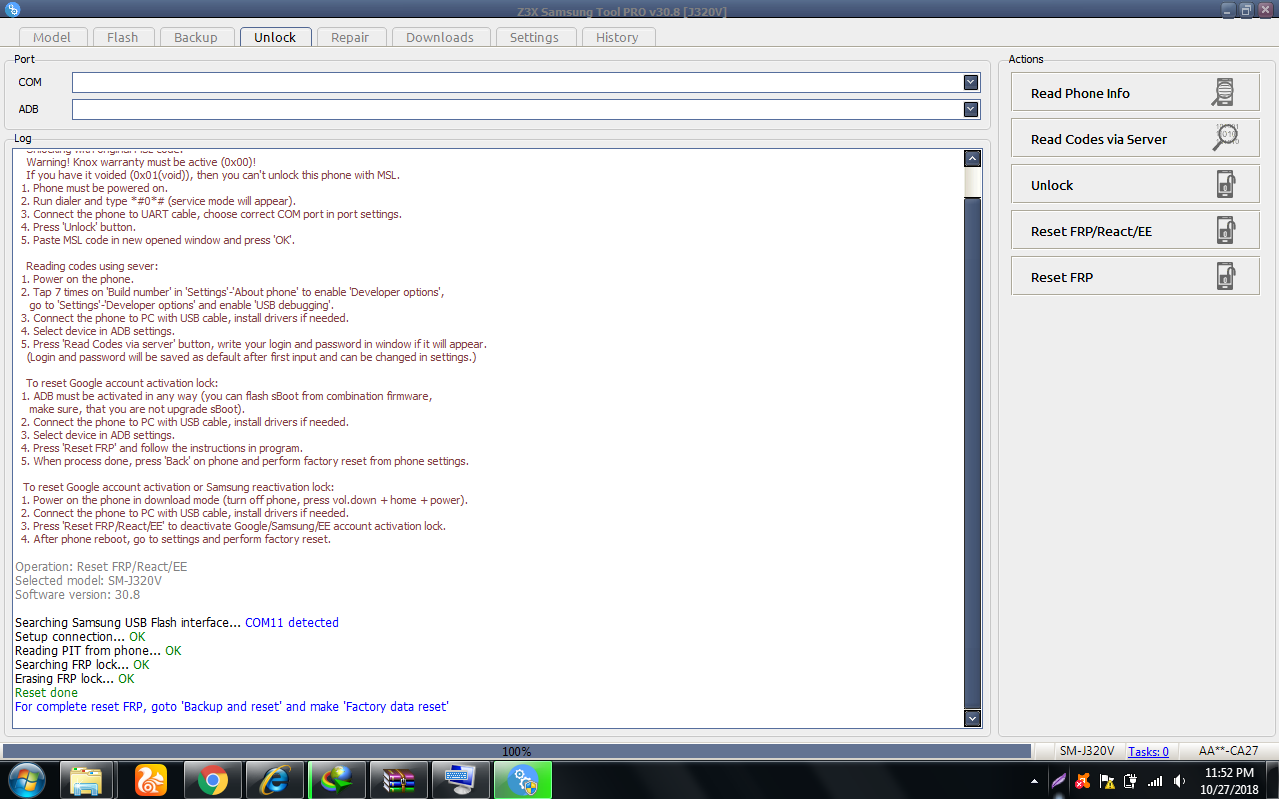Image resolution: width=1279 pixels, height=799 pixels.
Task: Open the Backup tab
Action: tap(196, 37)
